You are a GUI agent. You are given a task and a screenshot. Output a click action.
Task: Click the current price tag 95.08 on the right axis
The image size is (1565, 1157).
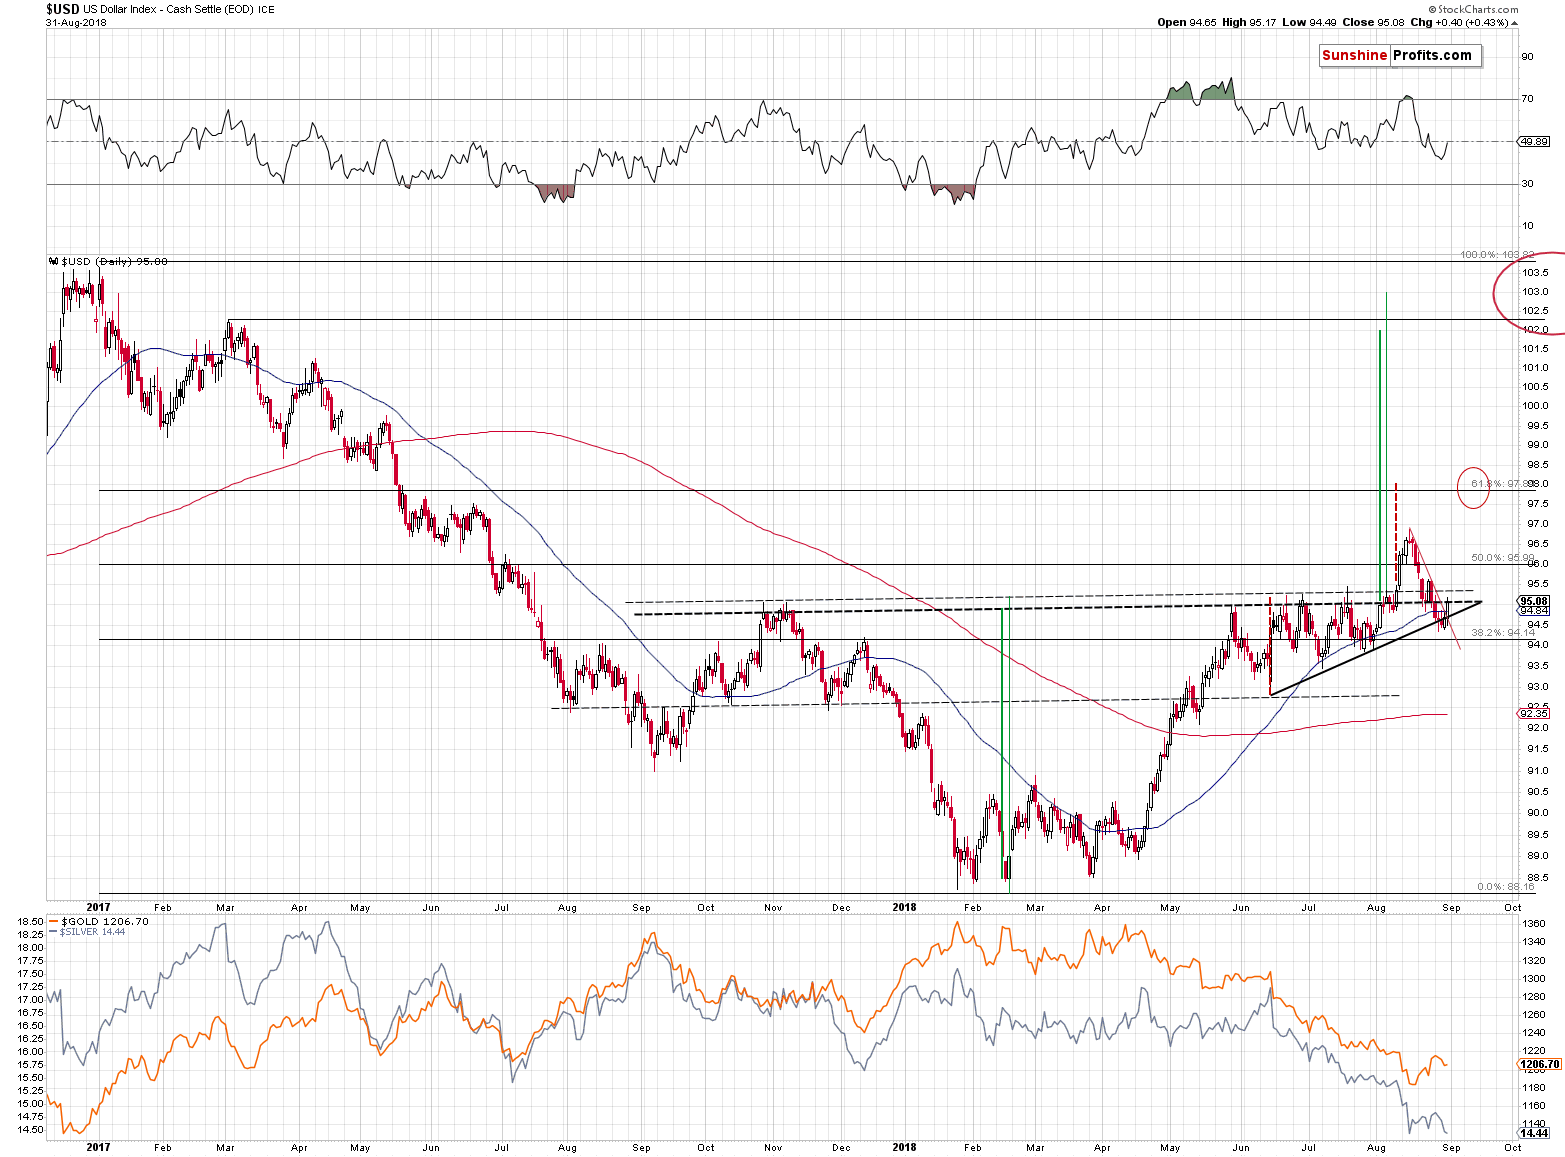(1533, 601)
